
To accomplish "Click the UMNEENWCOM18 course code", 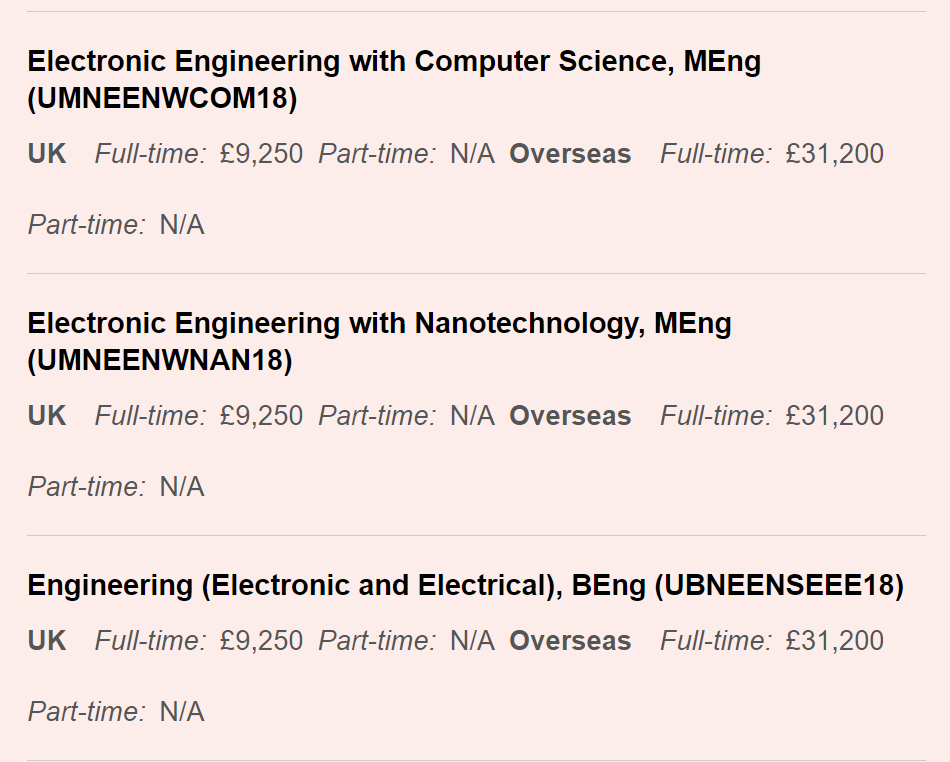I will click(162, 98).
